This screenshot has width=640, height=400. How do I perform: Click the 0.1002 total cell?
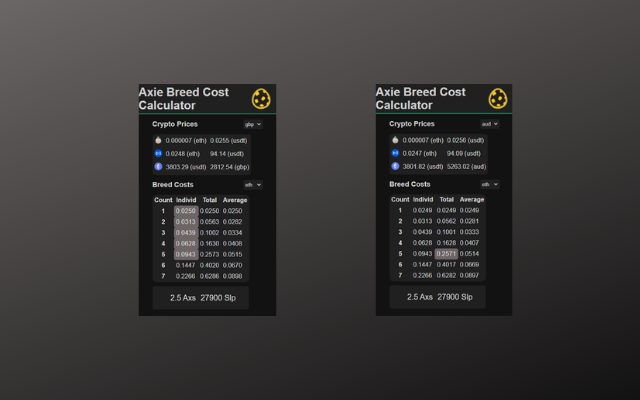[x=209, y=233]
